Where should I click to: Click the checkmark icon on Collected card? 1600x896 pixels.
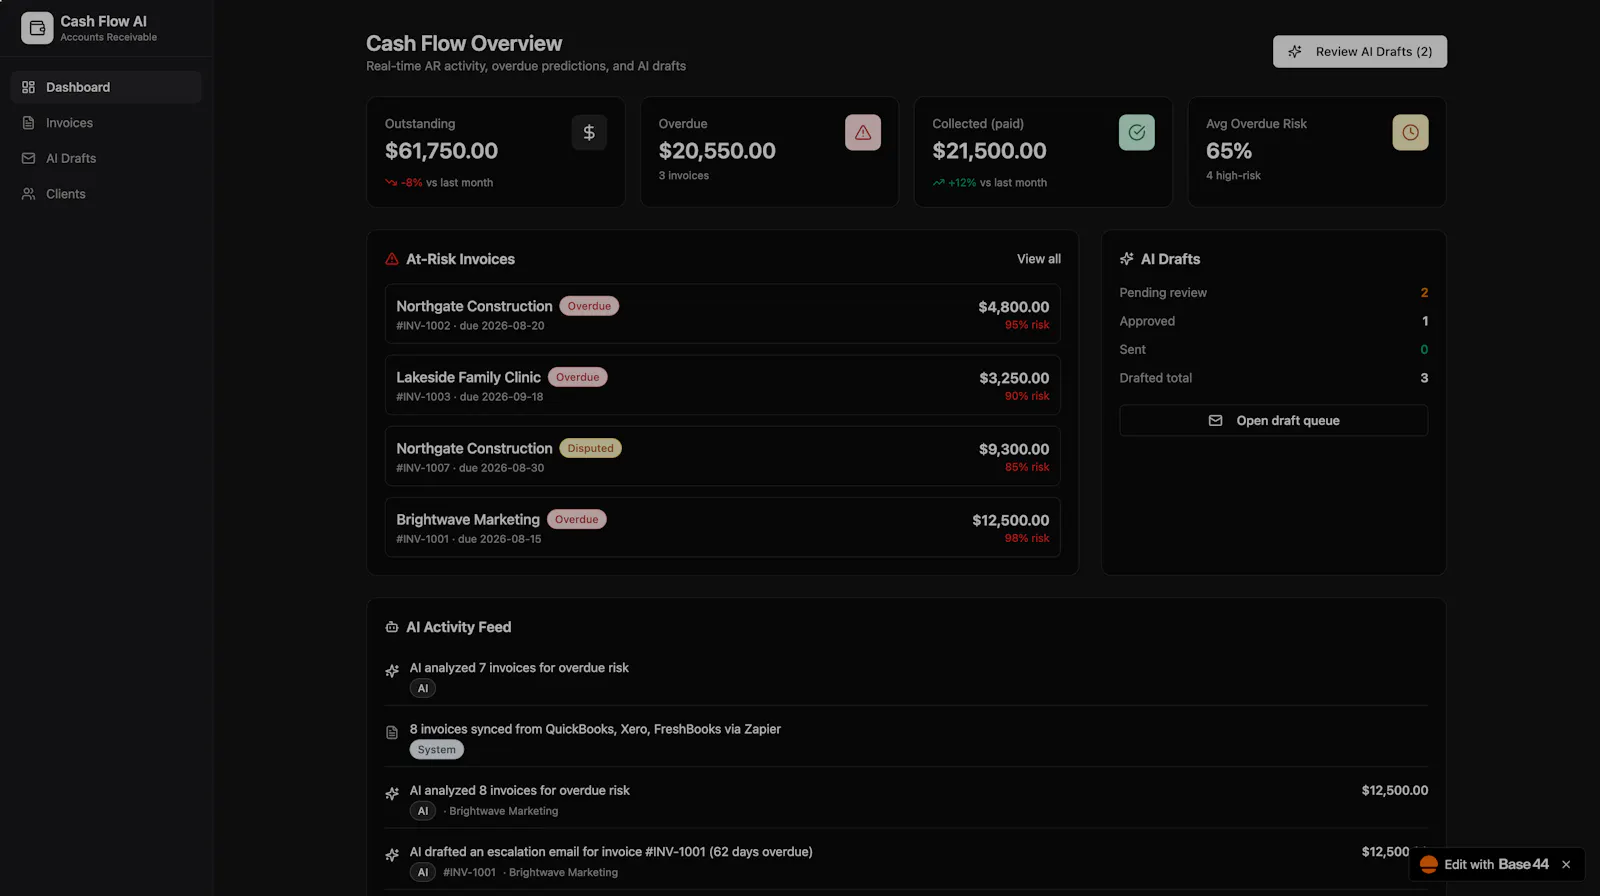click(x=1137, y=132)
